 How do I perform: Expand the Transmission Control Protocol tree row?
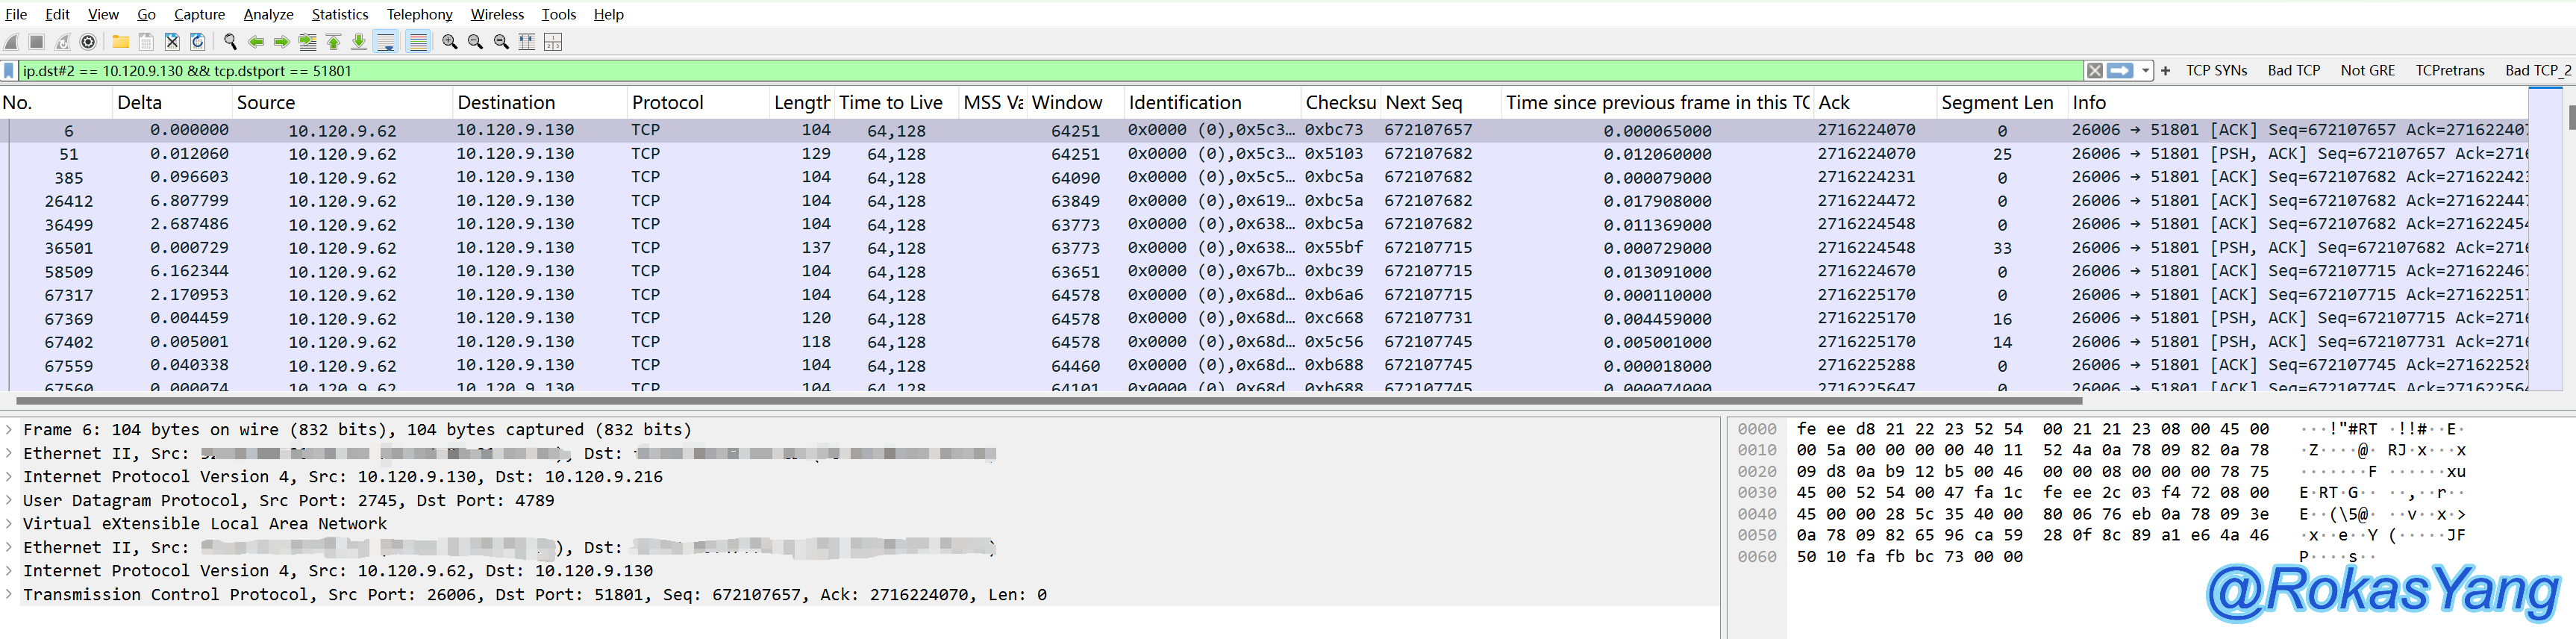9,595
